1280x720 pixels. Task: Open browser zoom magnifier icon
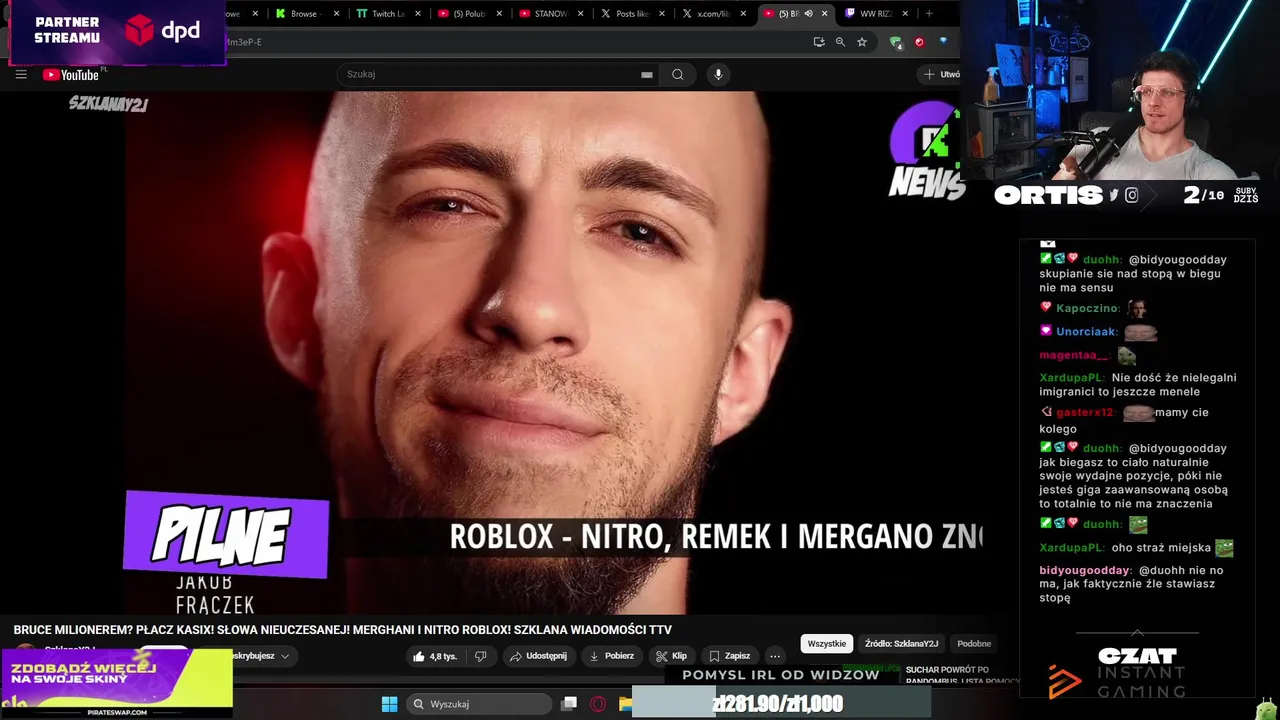point(840,42)
